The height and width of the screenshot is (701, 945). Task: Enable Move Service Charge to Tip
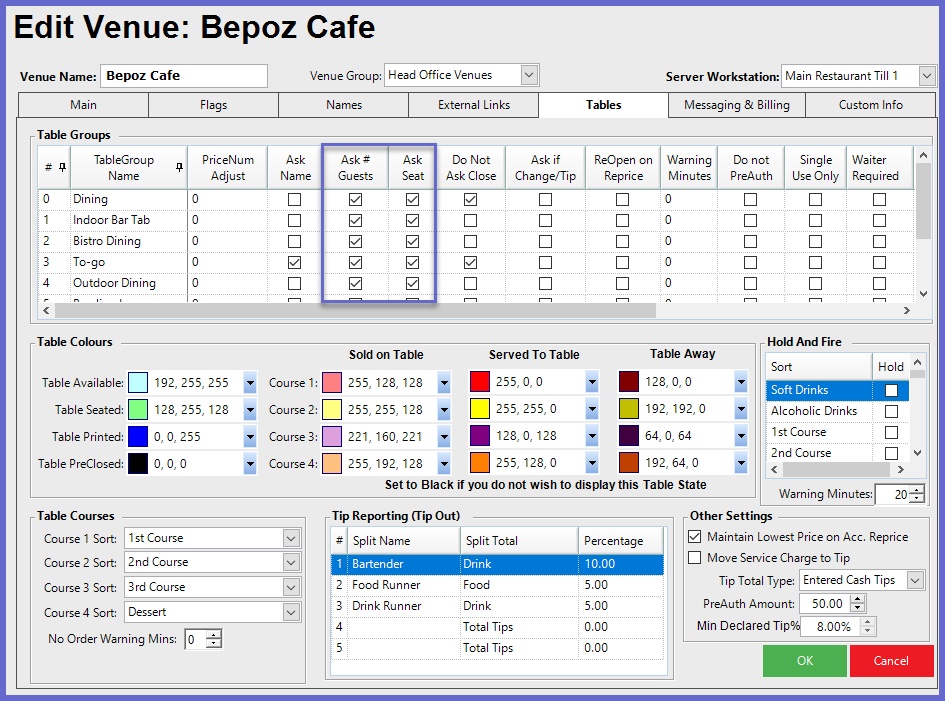(695, 558)
